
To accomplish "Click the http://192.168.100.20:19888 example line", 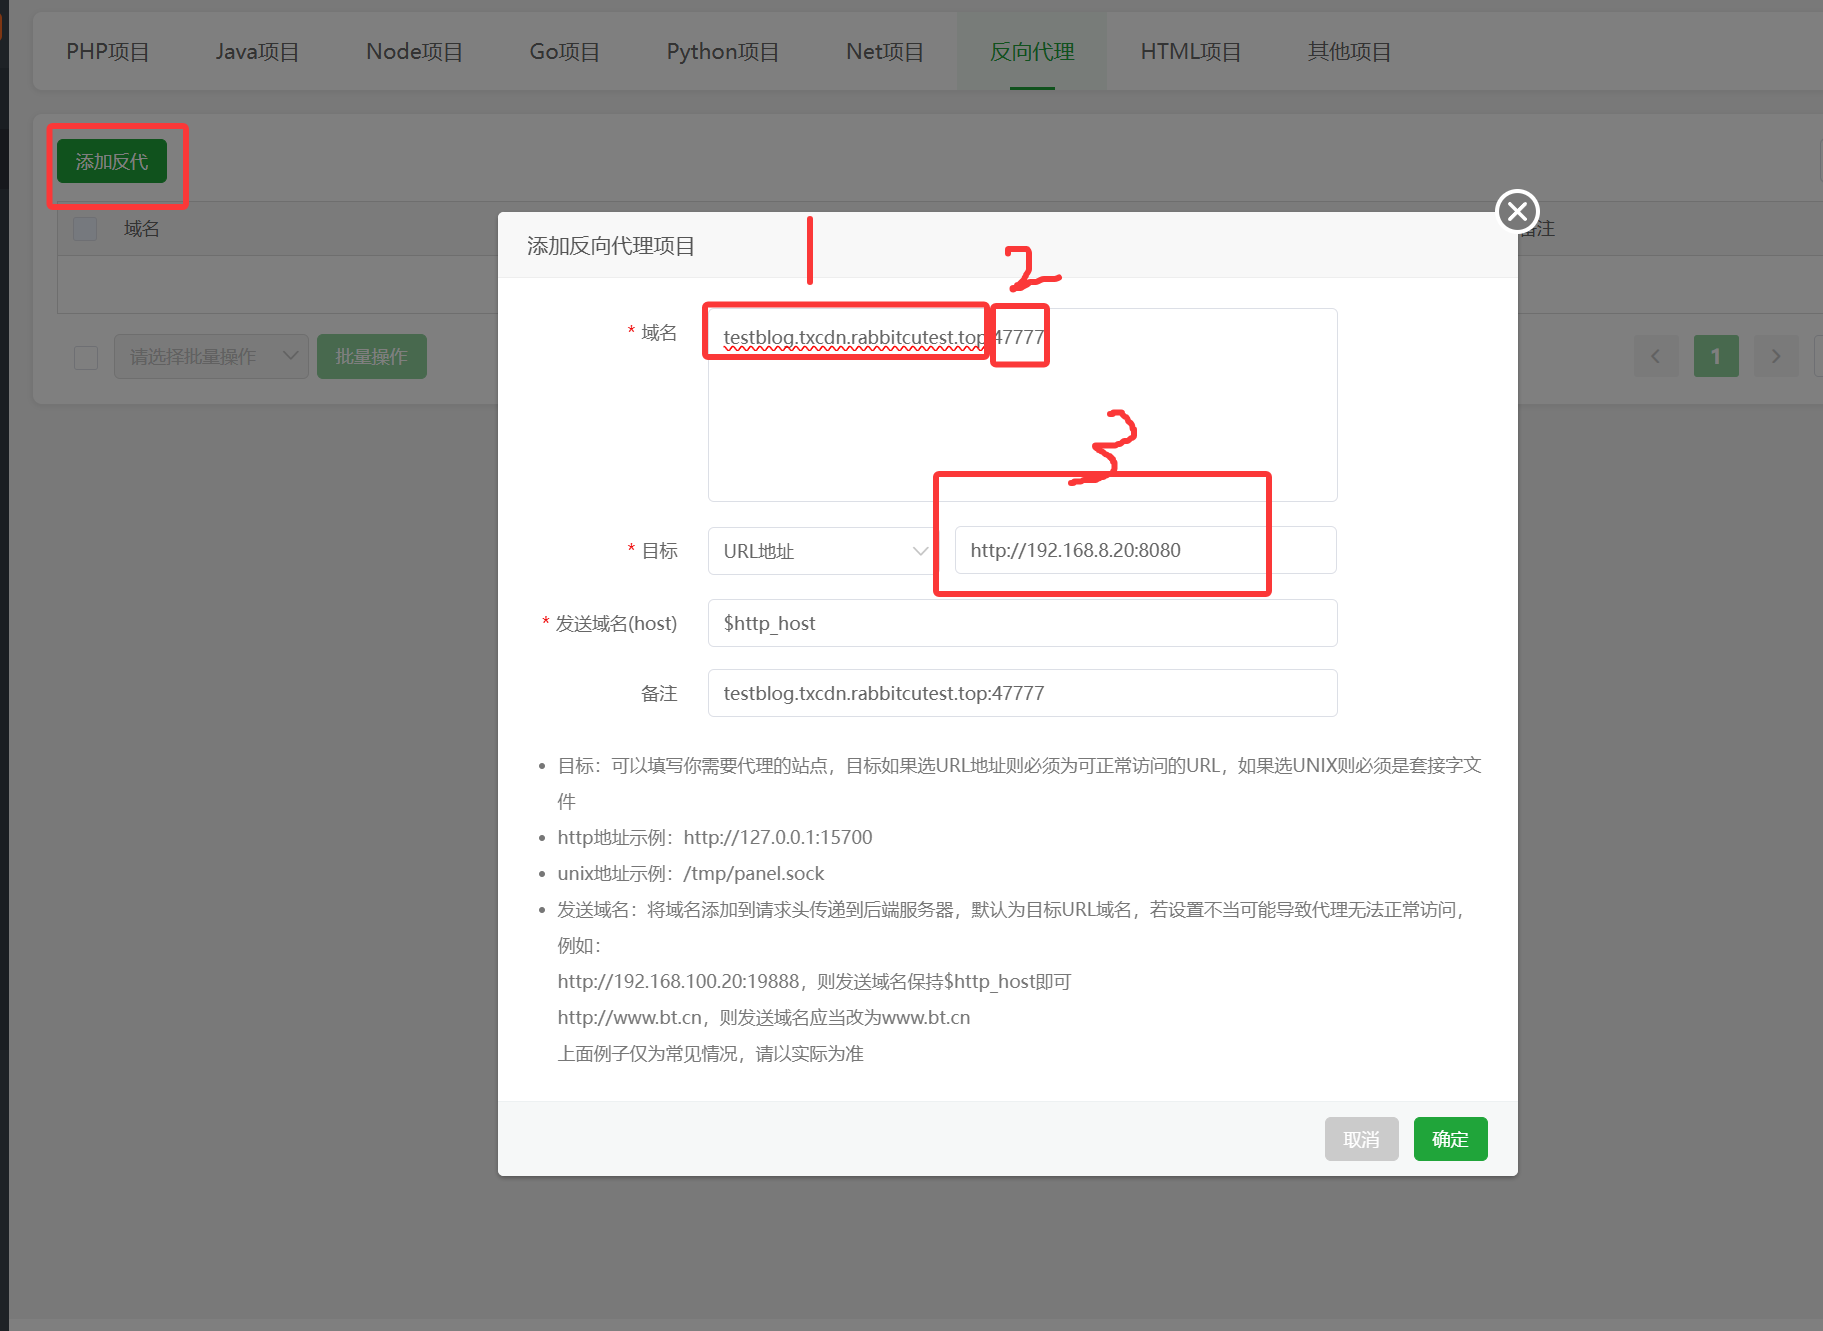I will click(814, 981).
